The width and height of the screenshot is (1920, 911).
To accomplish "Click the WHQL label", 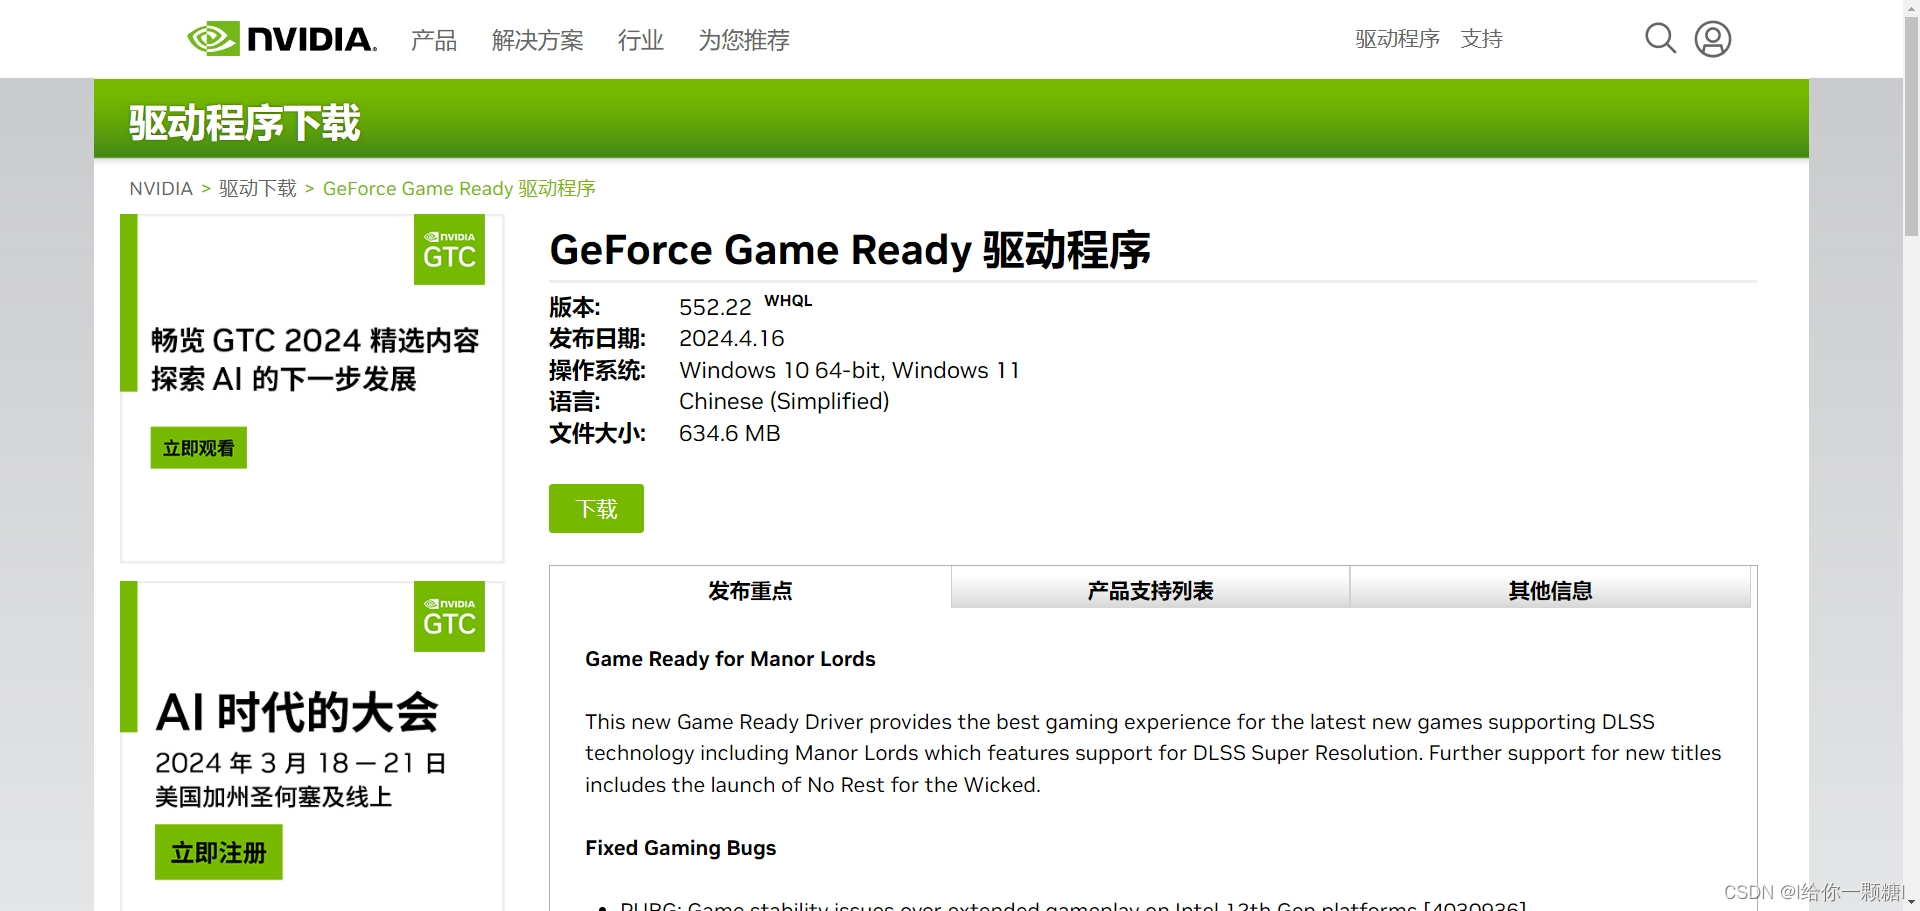I will pyautogui.click(x=788, y=301).
